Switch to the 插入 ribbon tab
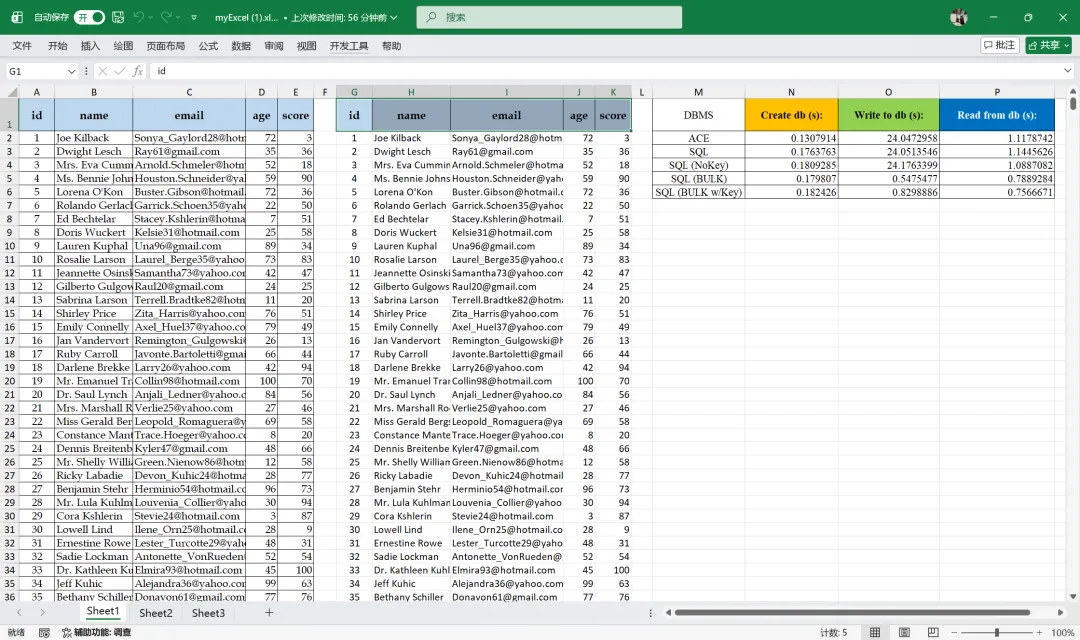The height and width of the screenshot is (640, 1080). (x=90, y=45)
